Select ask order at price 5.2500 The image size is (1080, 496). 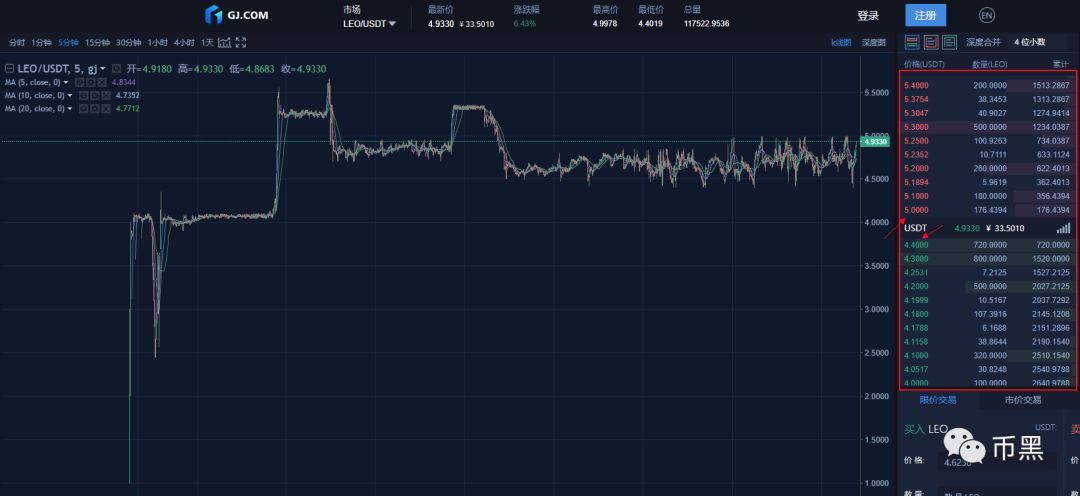(988, 141)
